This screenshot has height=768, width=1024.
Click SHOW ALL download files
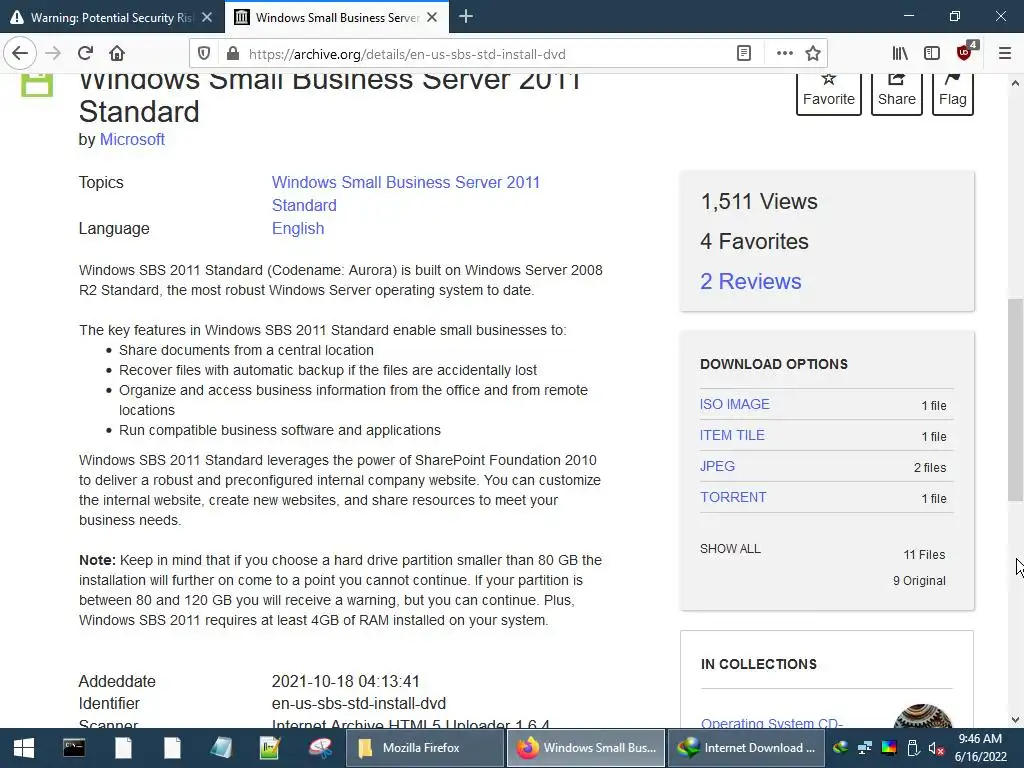pos(730,549)
